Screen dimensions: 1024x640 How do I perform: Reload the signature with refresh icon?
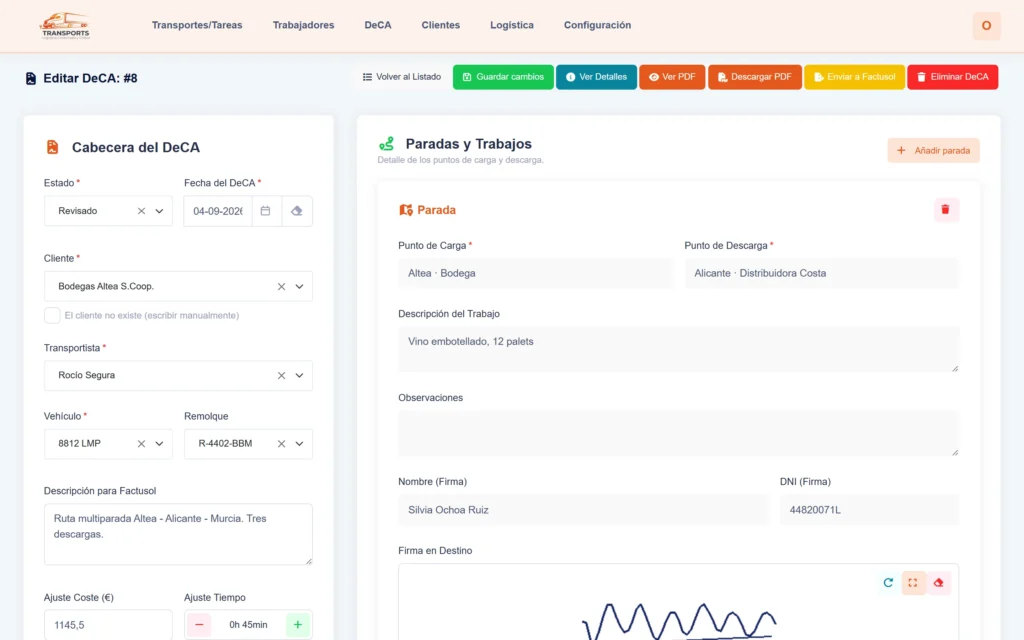(x=888, y=583)
